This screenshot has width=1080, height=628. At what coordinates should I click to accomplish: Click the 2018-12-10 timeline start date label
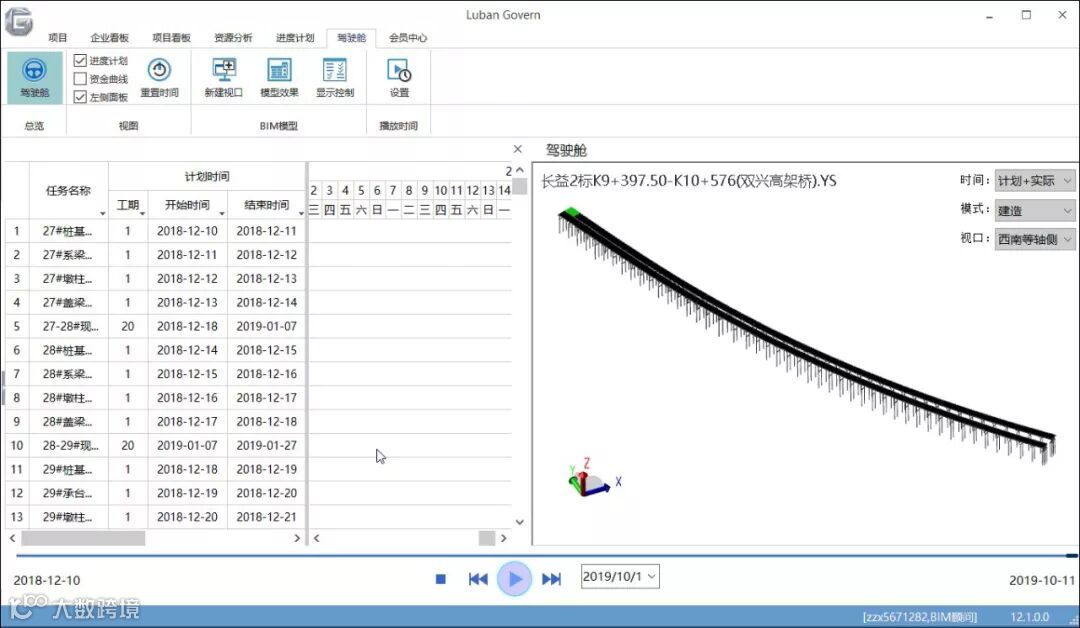[47, 580]
